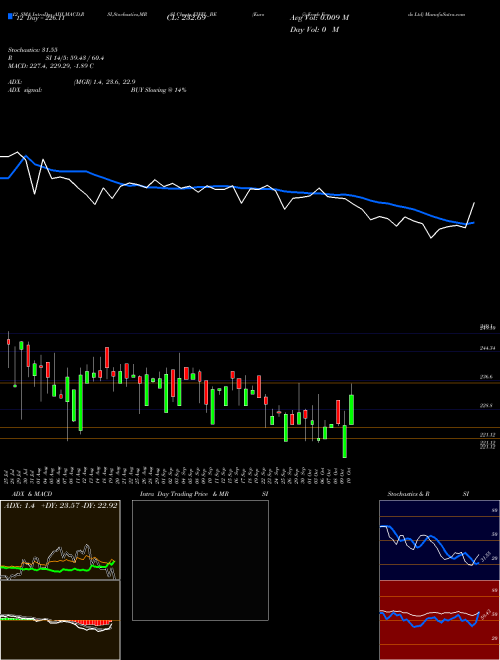
Task: Click the CL: 232.69 closing price text
Action: click(186, 18)
